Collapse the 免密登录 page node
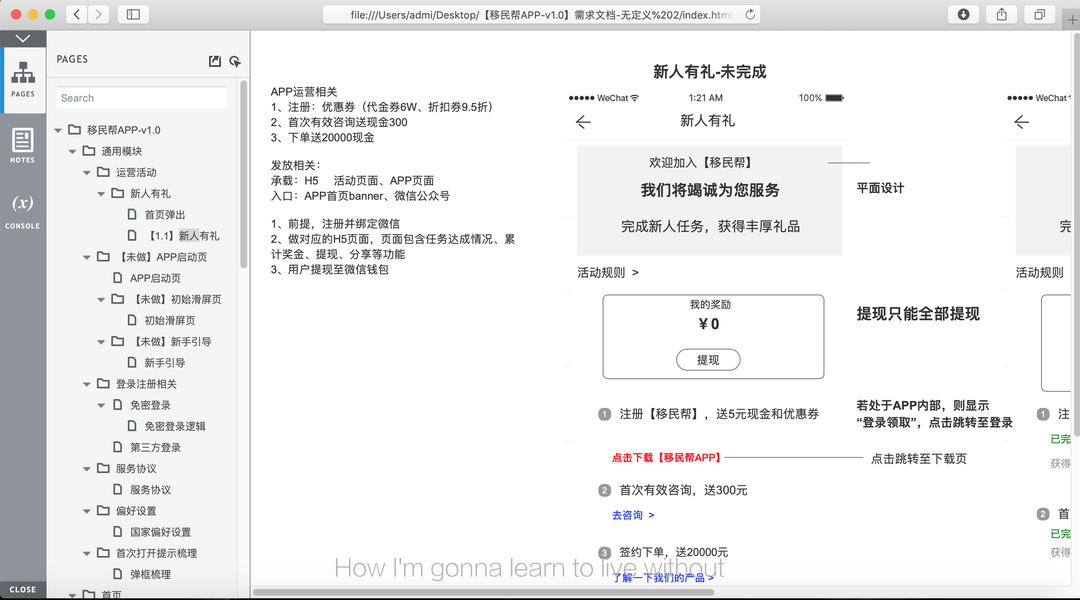The width and height of the screenshot is (1080, 600). [x=101, y=406]
